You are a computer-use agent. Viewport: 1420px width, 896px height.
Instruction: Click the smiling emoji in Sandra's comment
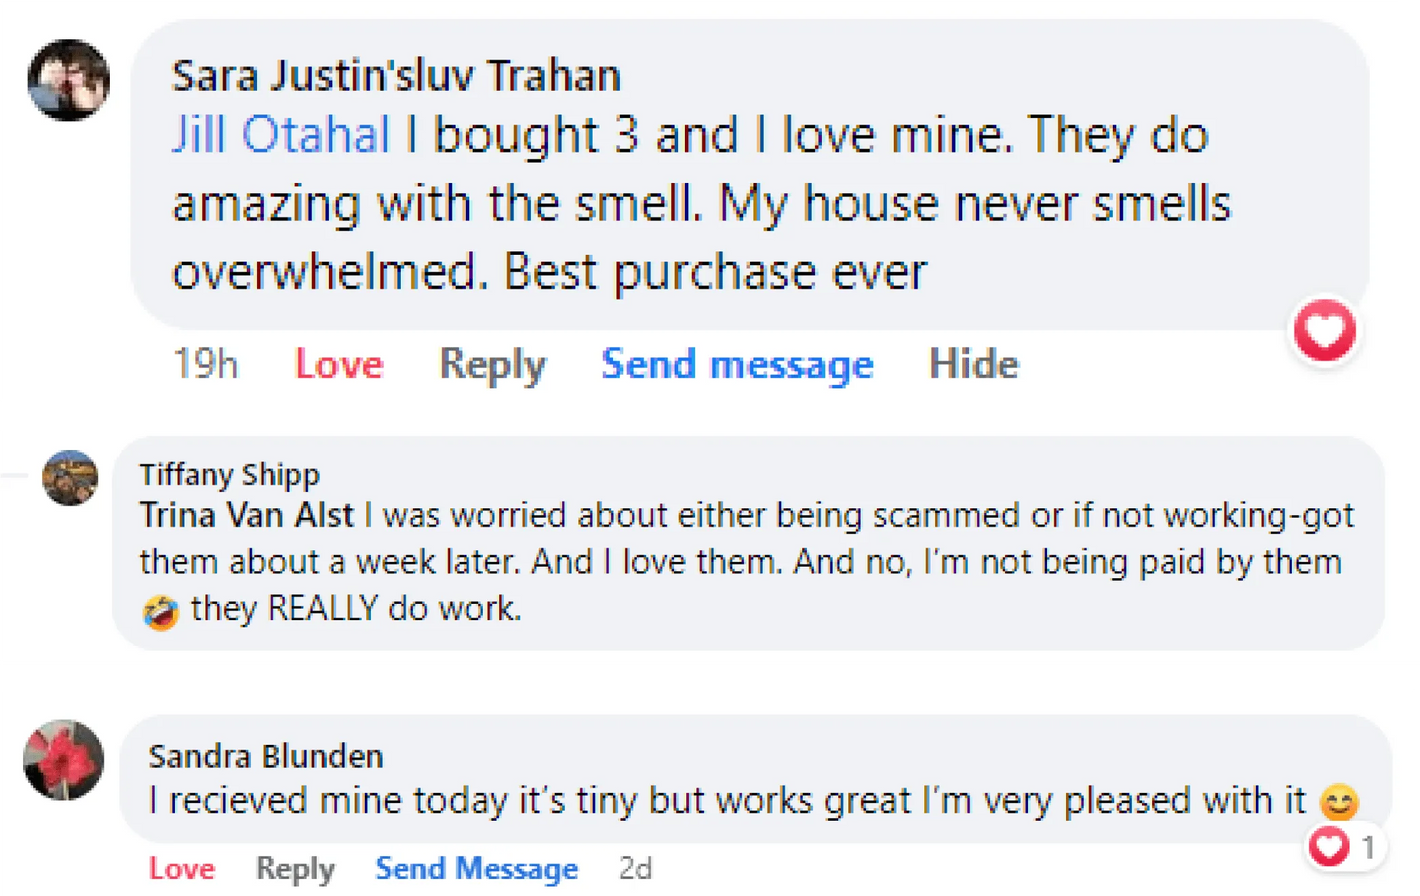point(1339,802)
